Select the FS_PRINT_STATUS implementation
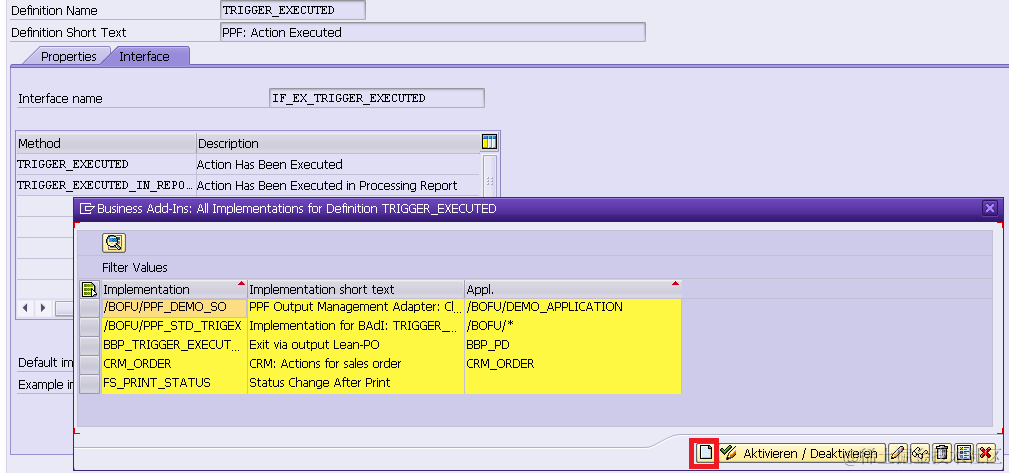1009x473 pixels. (x=174, y=383)
